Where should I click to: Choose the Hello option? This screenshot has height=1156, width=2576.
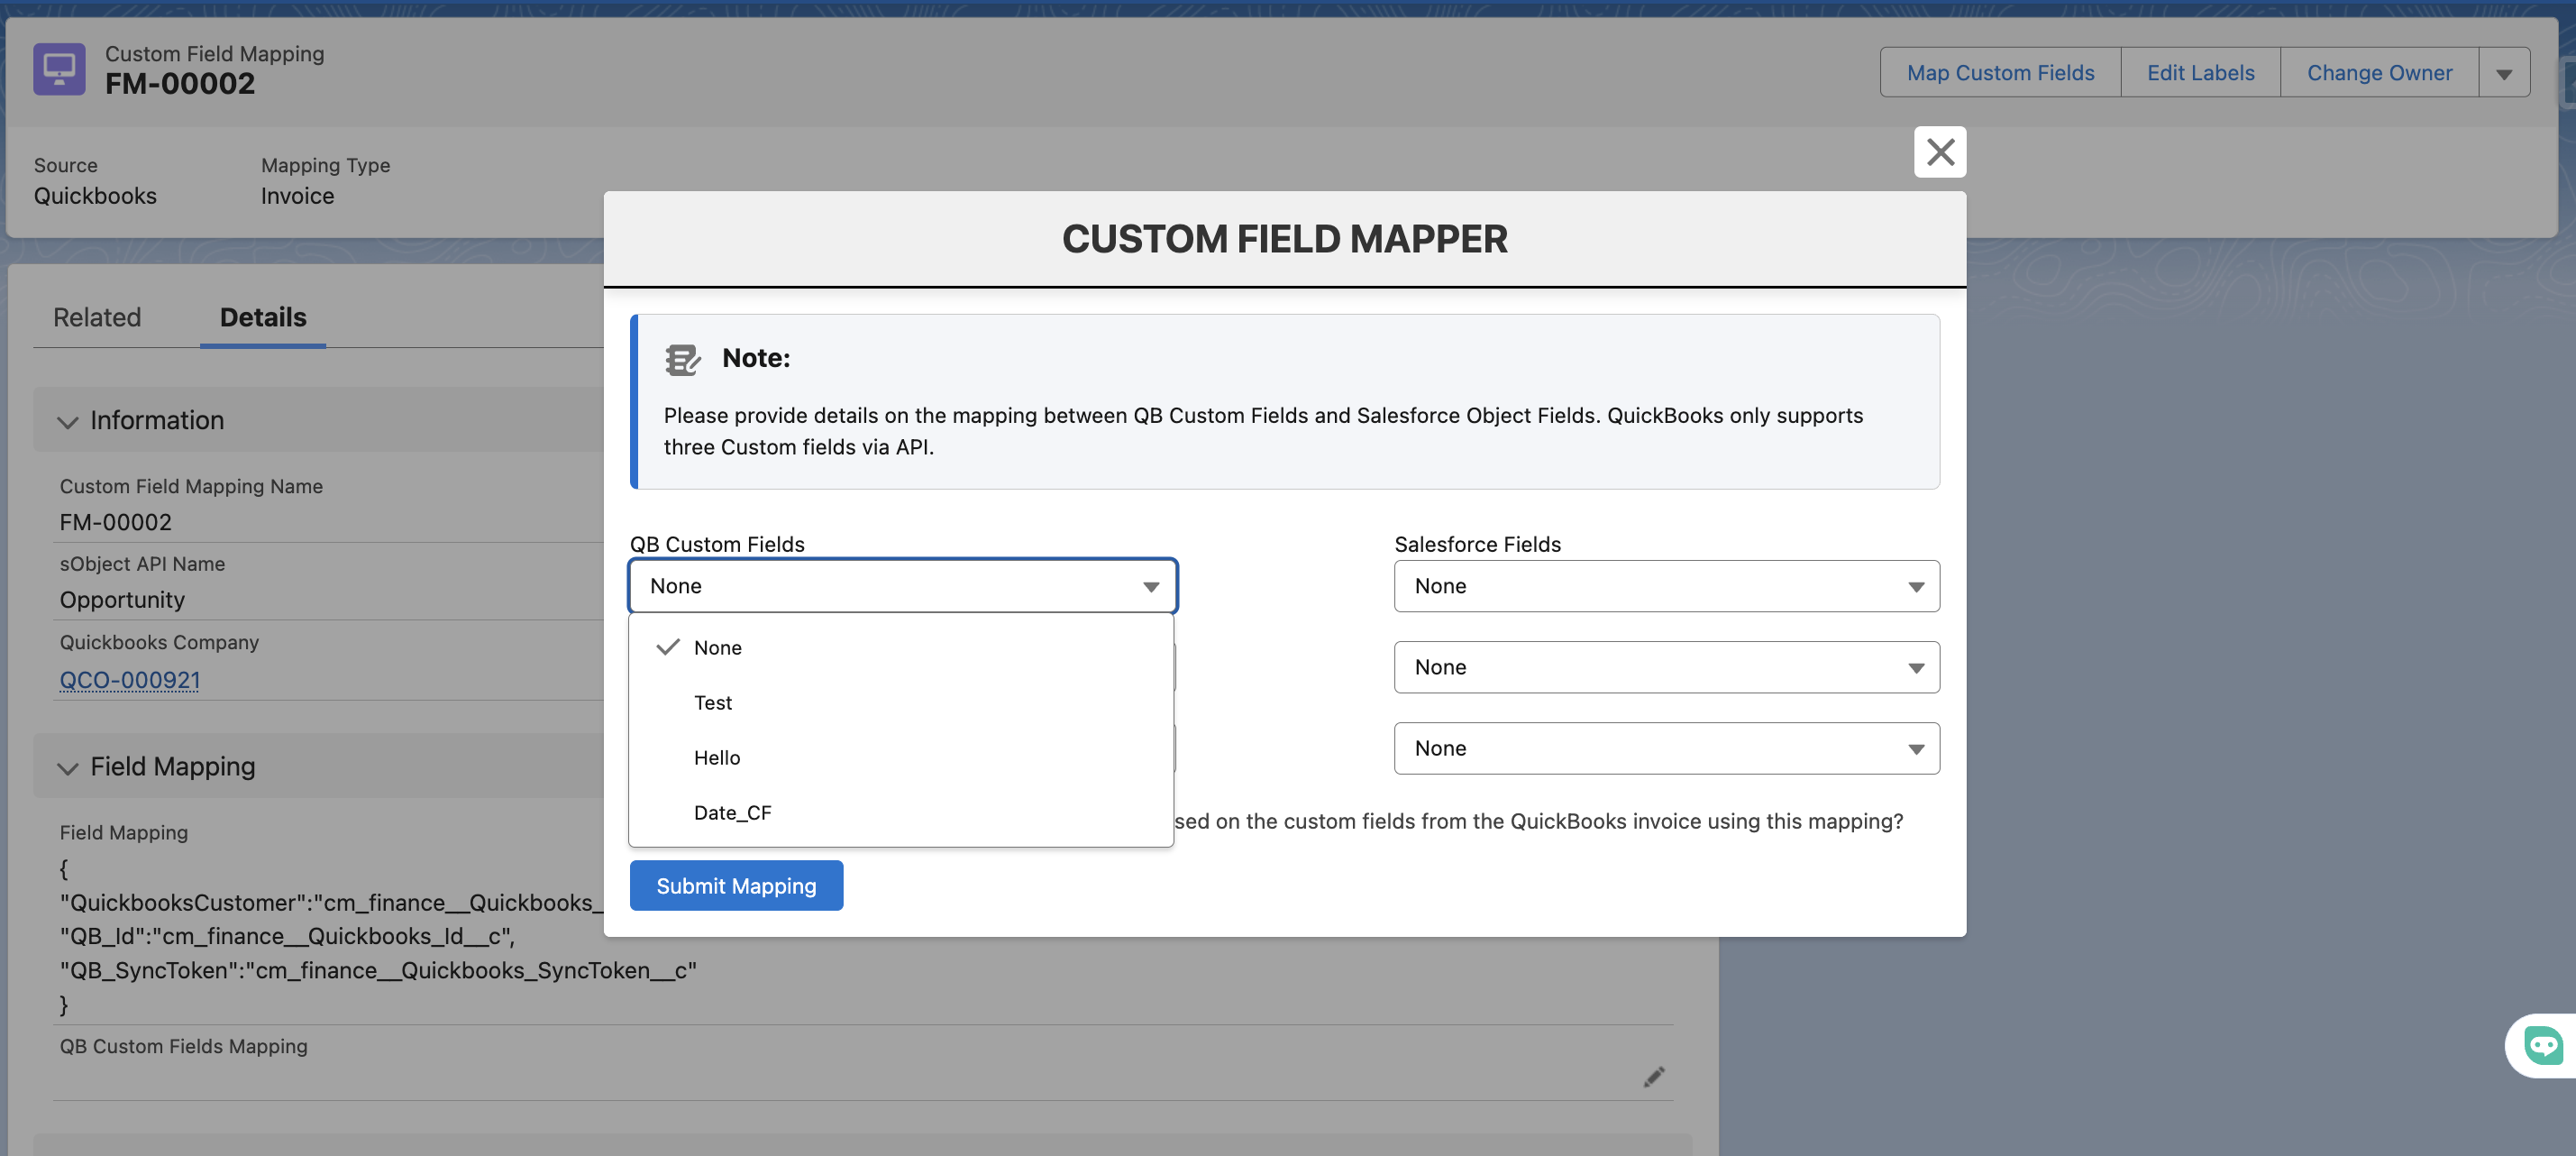(x=901, y=758)
